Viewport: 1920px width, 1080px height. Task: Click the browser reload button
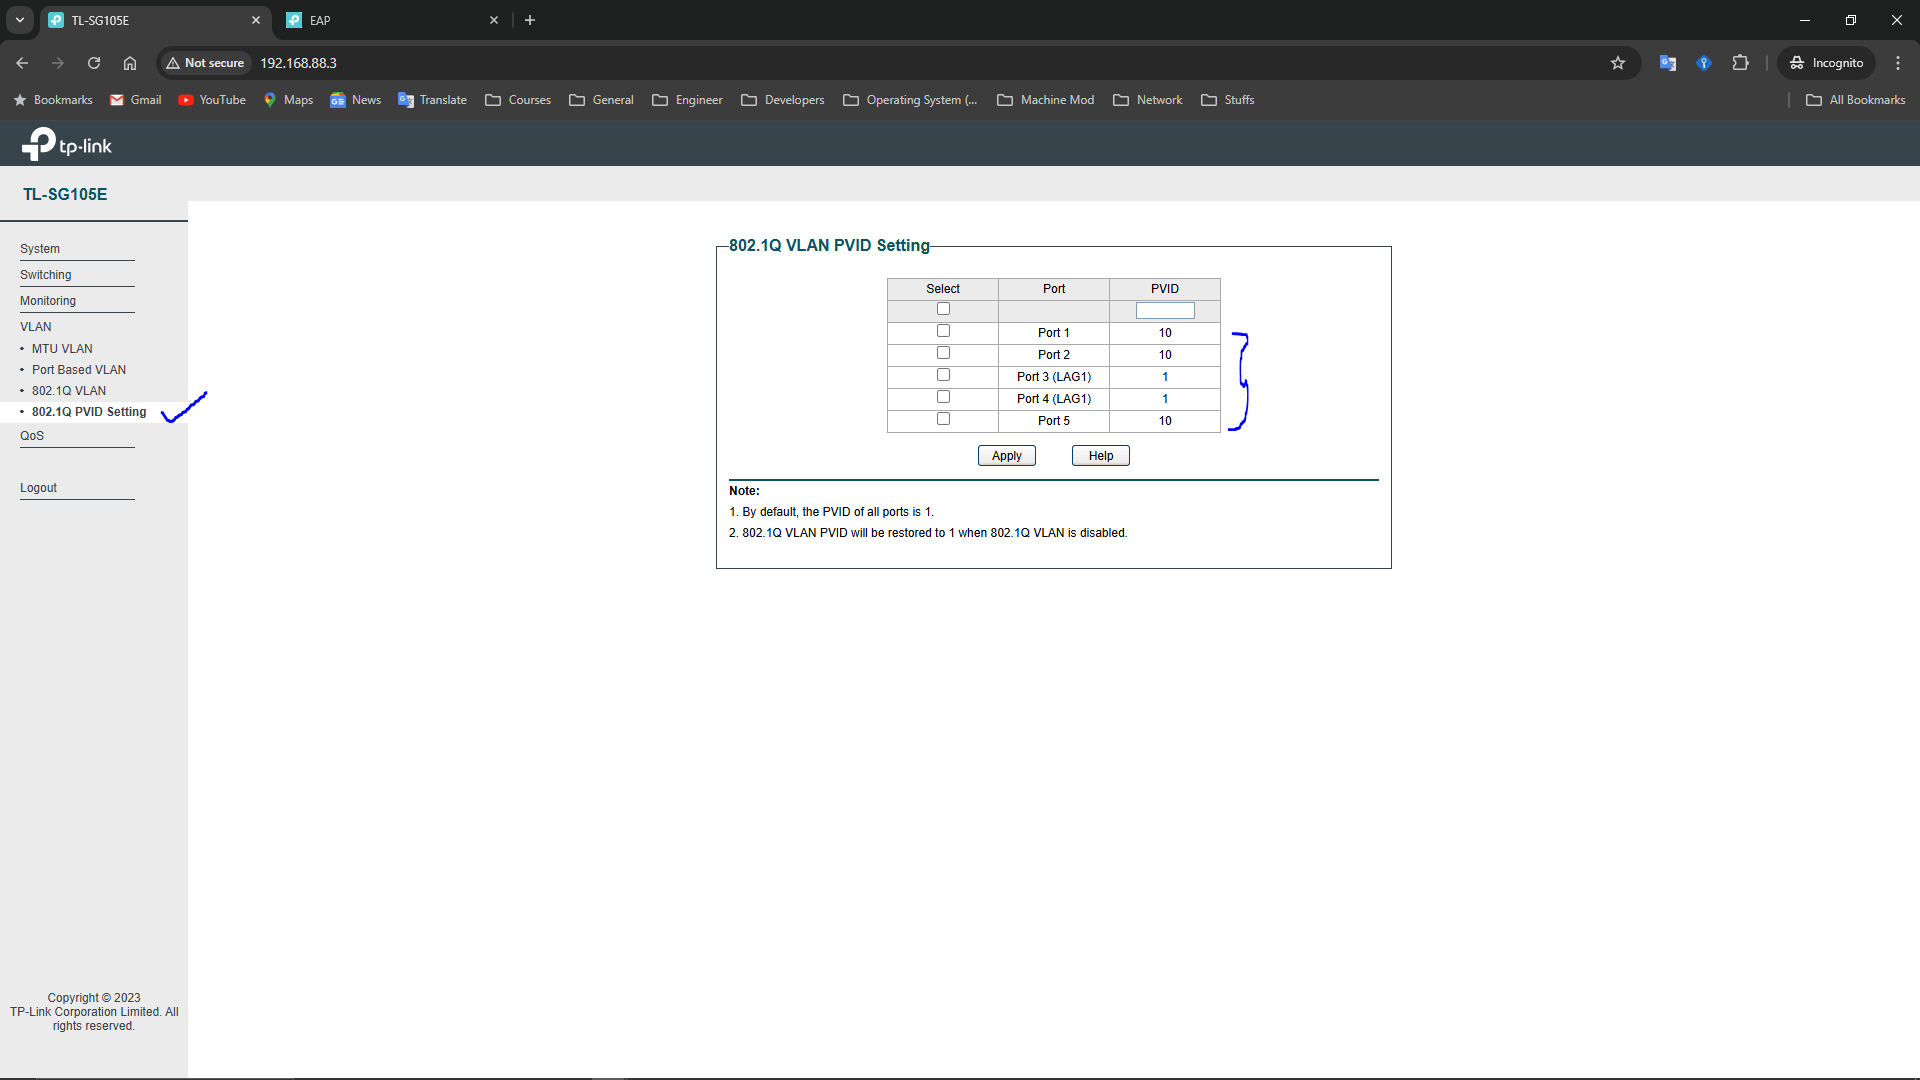[x=93, y=62]
